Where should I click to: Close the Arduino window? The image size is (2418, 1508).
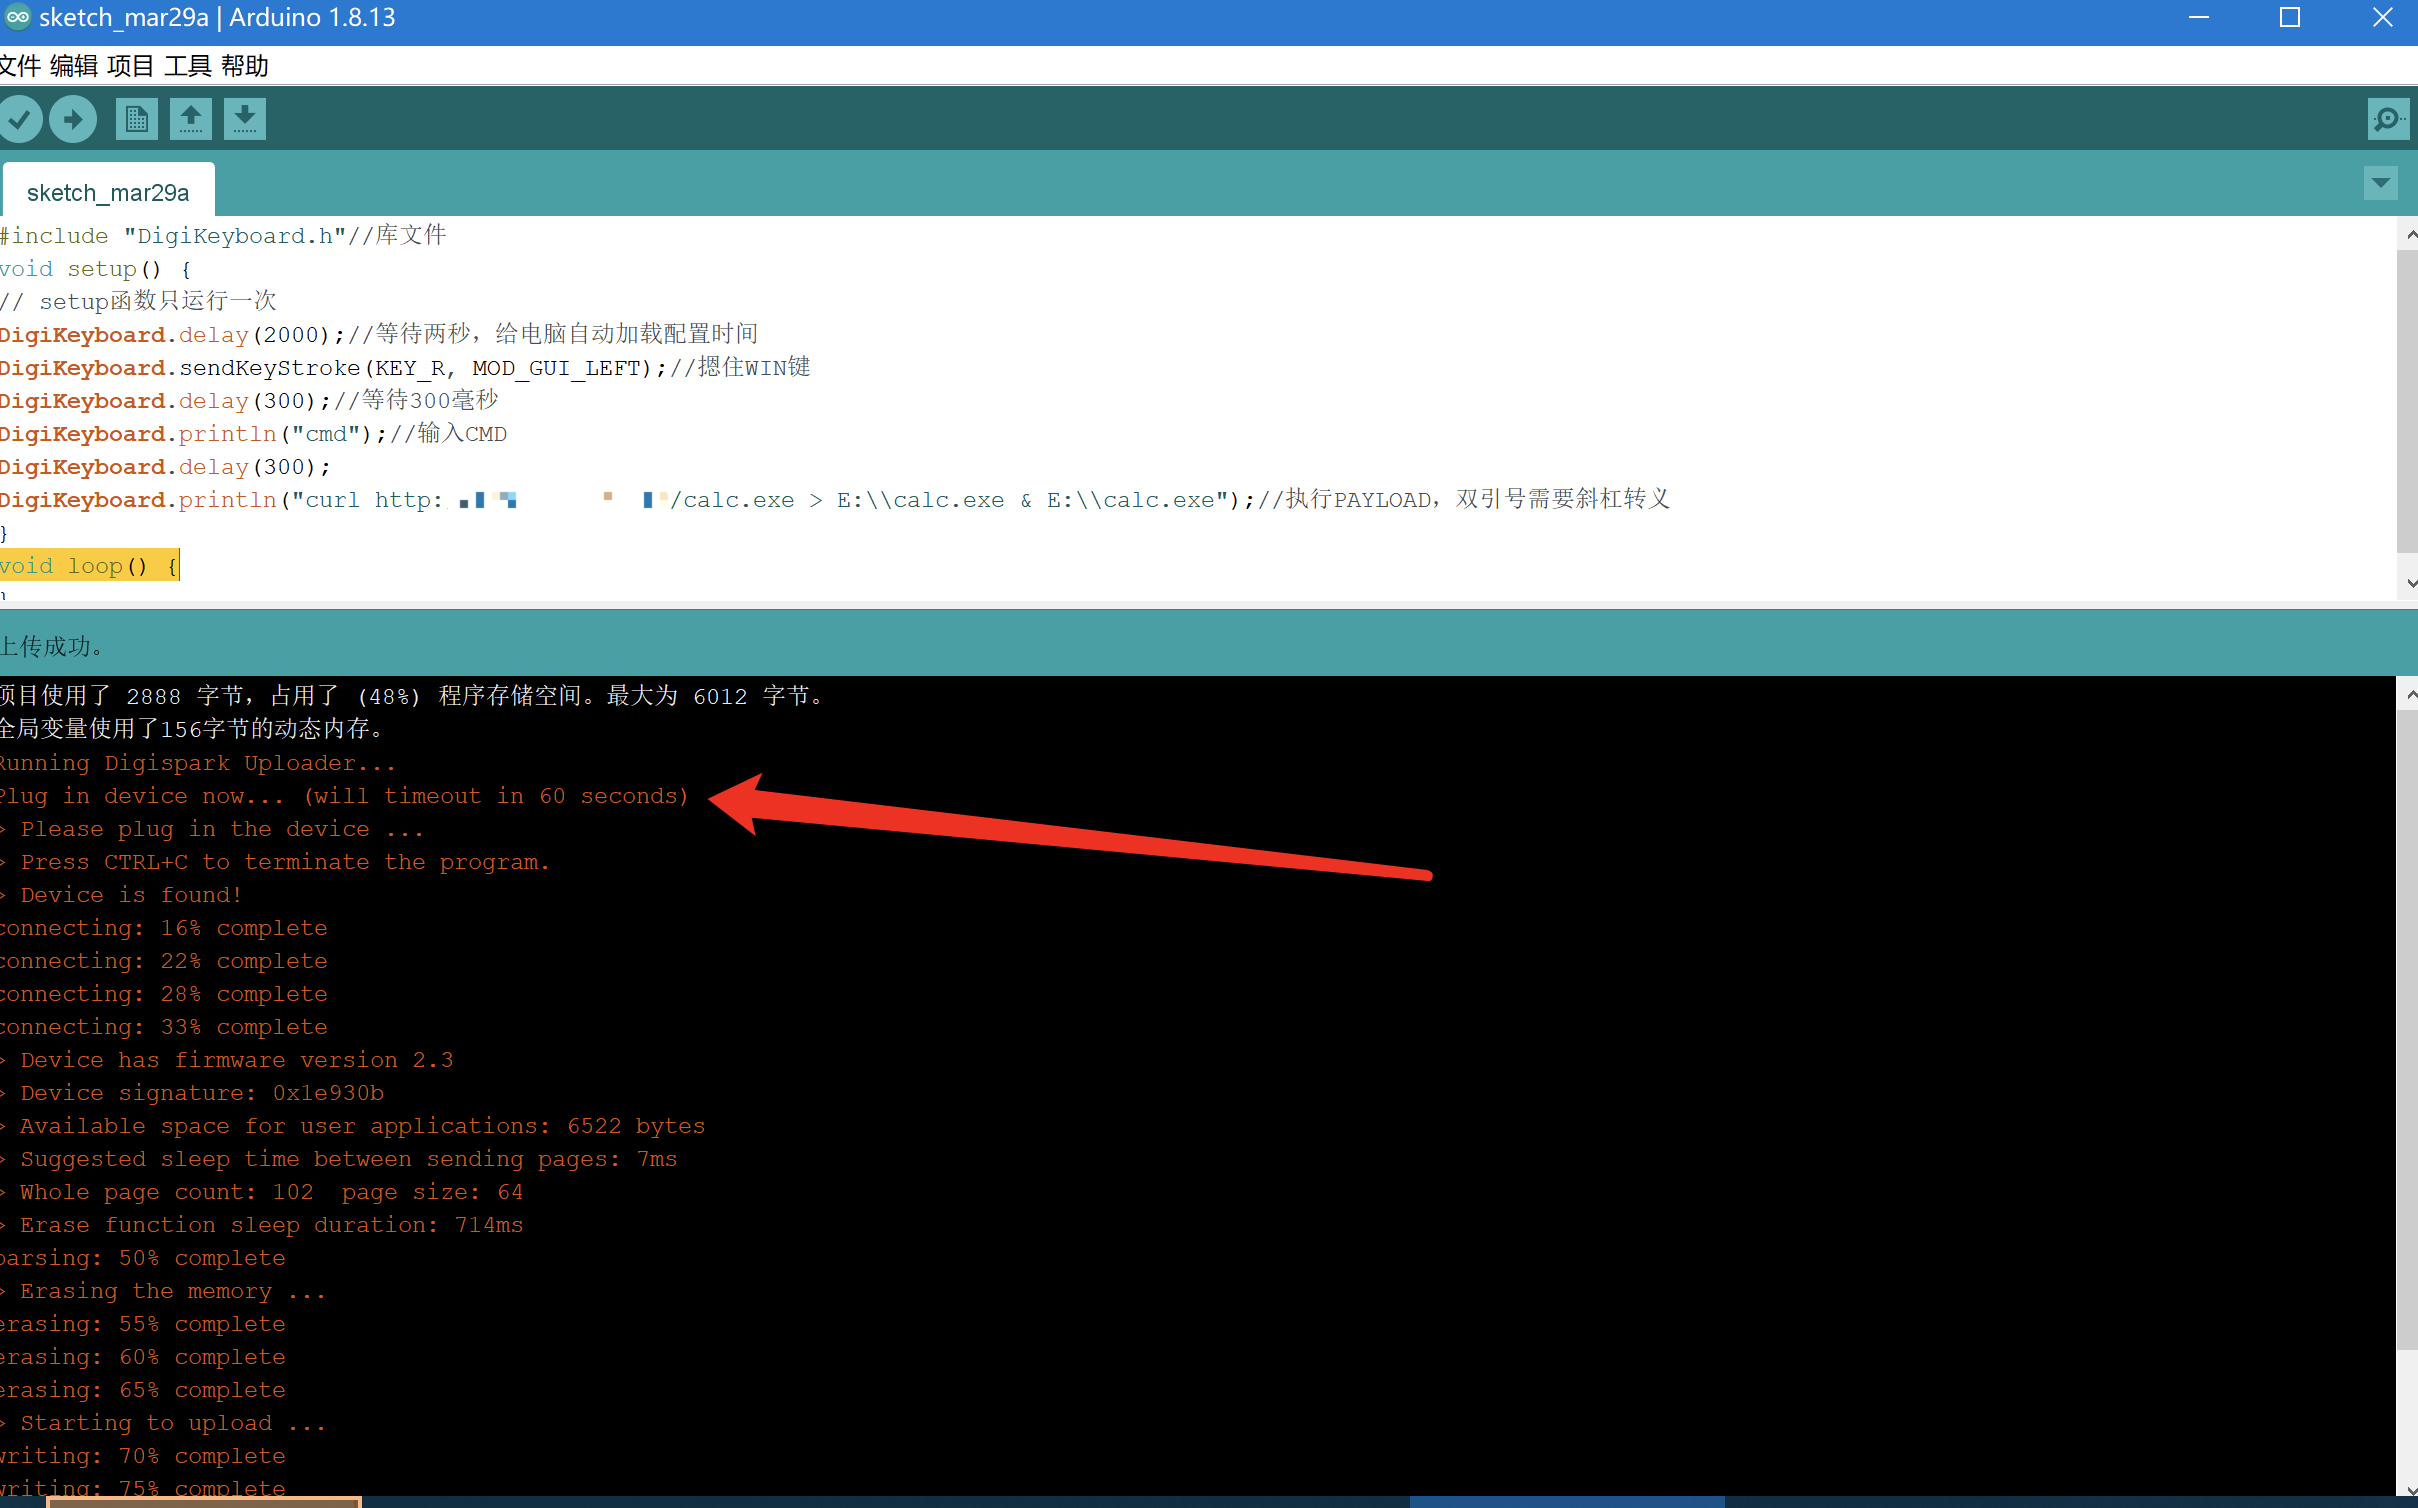(2383, 17)
